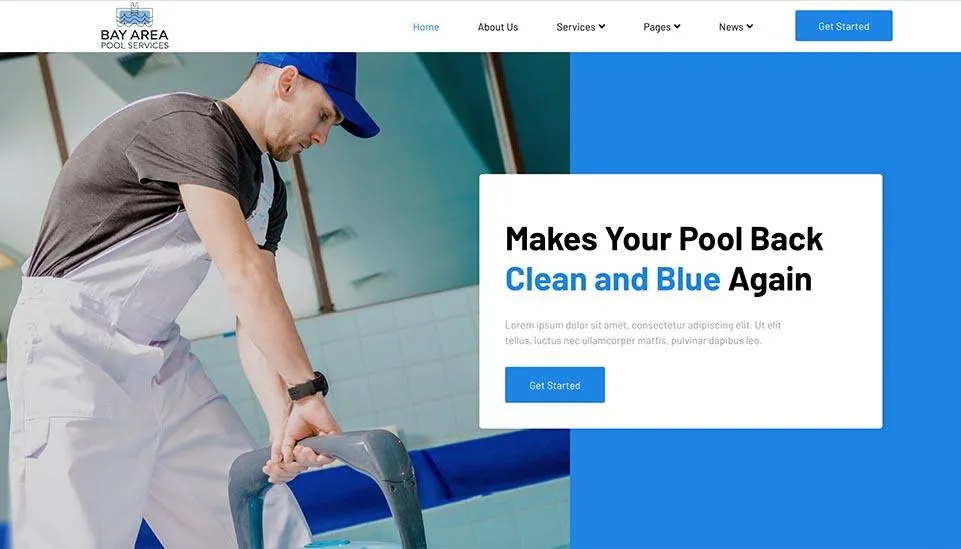Image resolution: width=961 pixels, height=549 pixels.
Task: Go to the Home nav link
Action: pos(425,27)
